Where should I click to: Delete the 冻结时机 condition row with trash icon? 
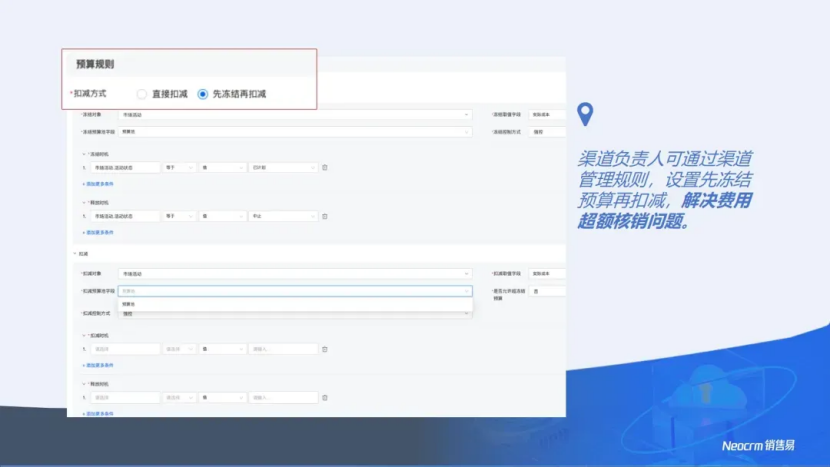(x=324, y=167)
